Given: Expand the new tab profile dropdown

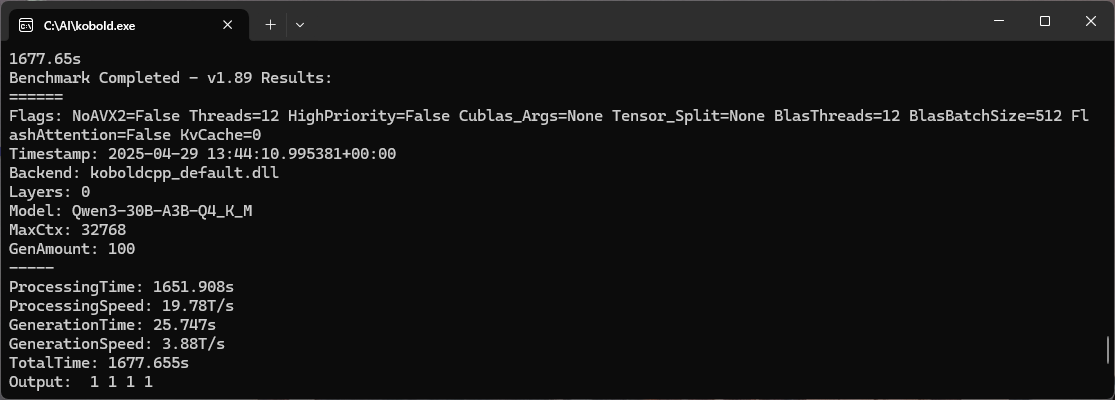Looking at the screenshot, I should (299, 25).
